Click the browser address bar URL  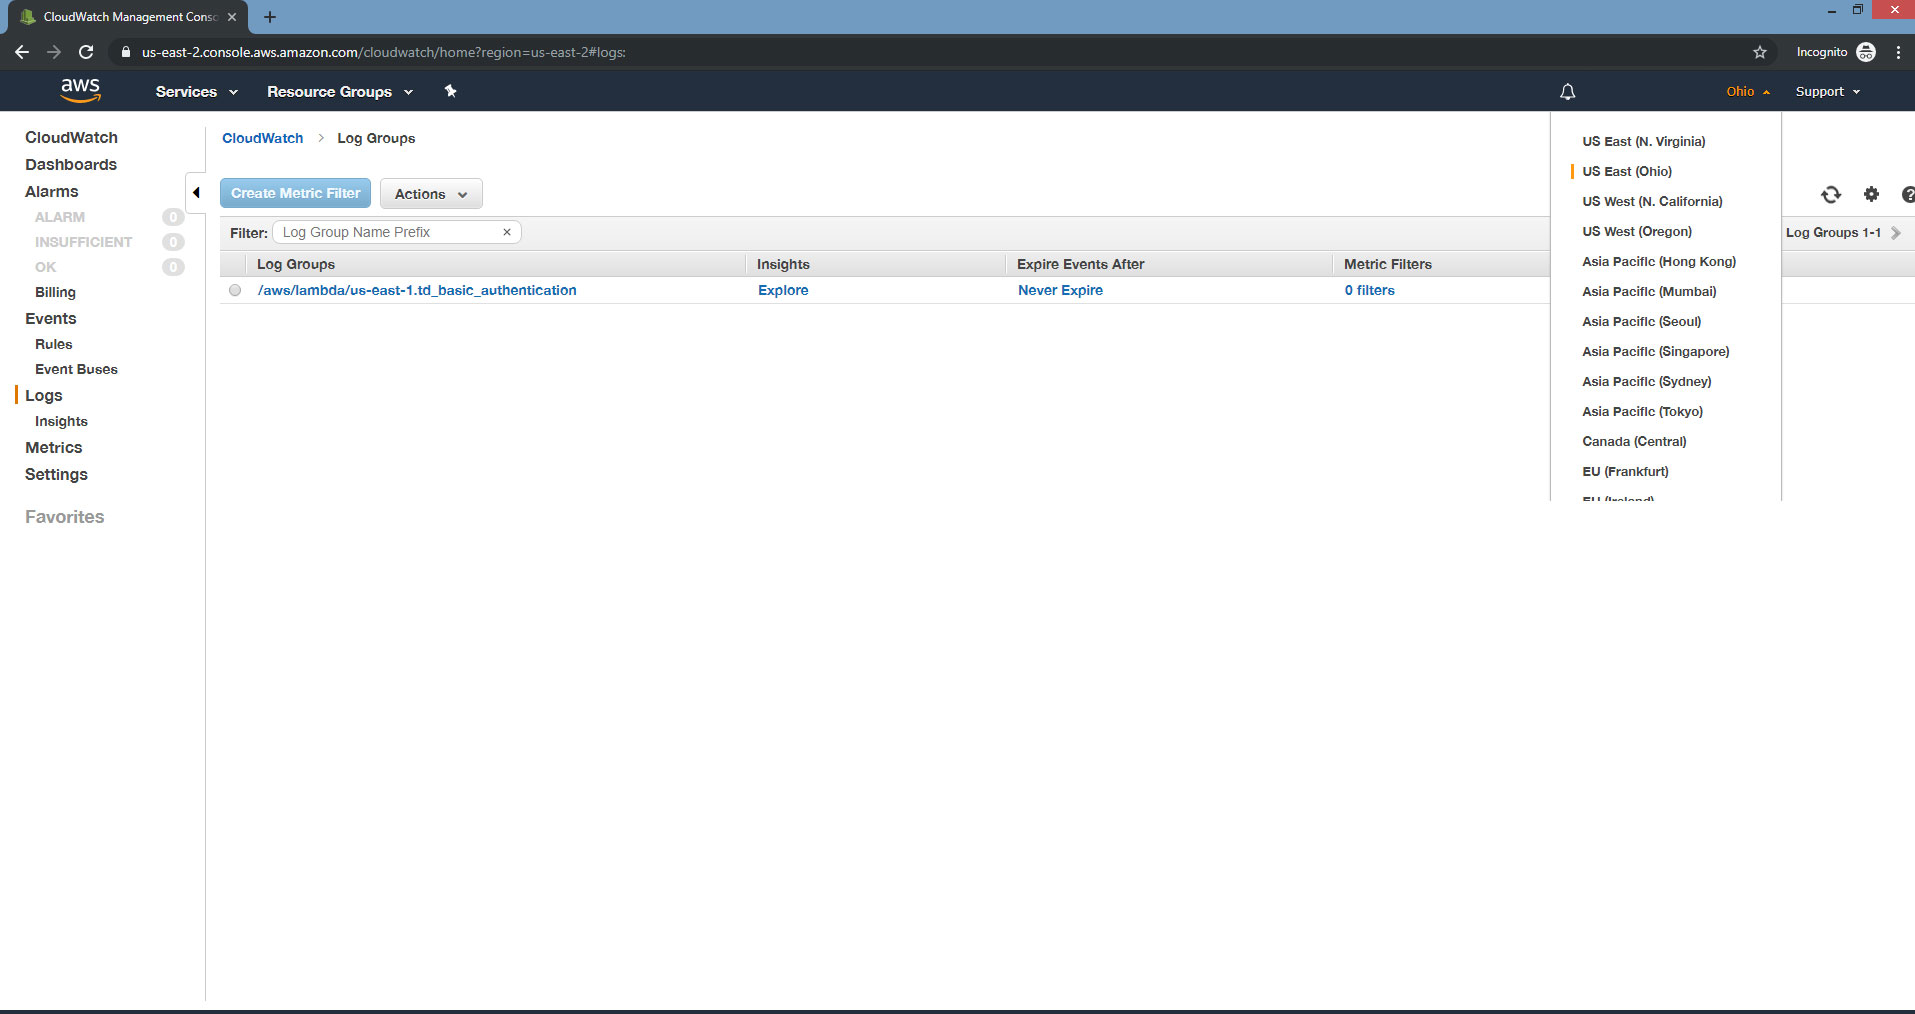(383, 52)
